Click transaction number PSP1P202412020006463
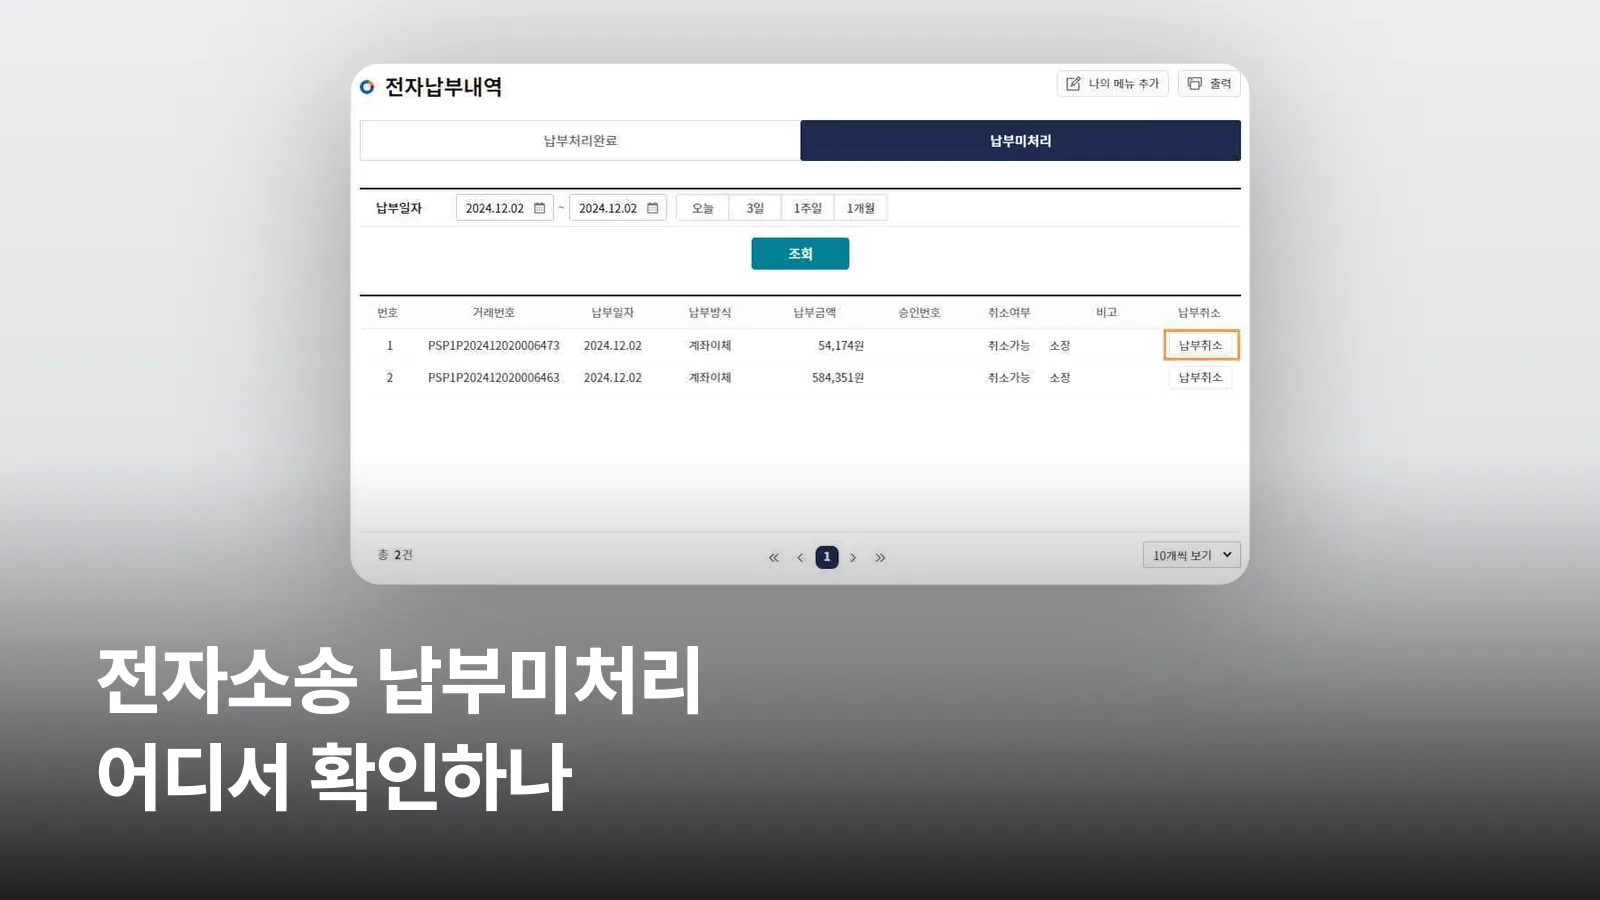Image resolution: width=1600 pixels, height=900 pixels. pyautogui.click(x=494, y=378)
